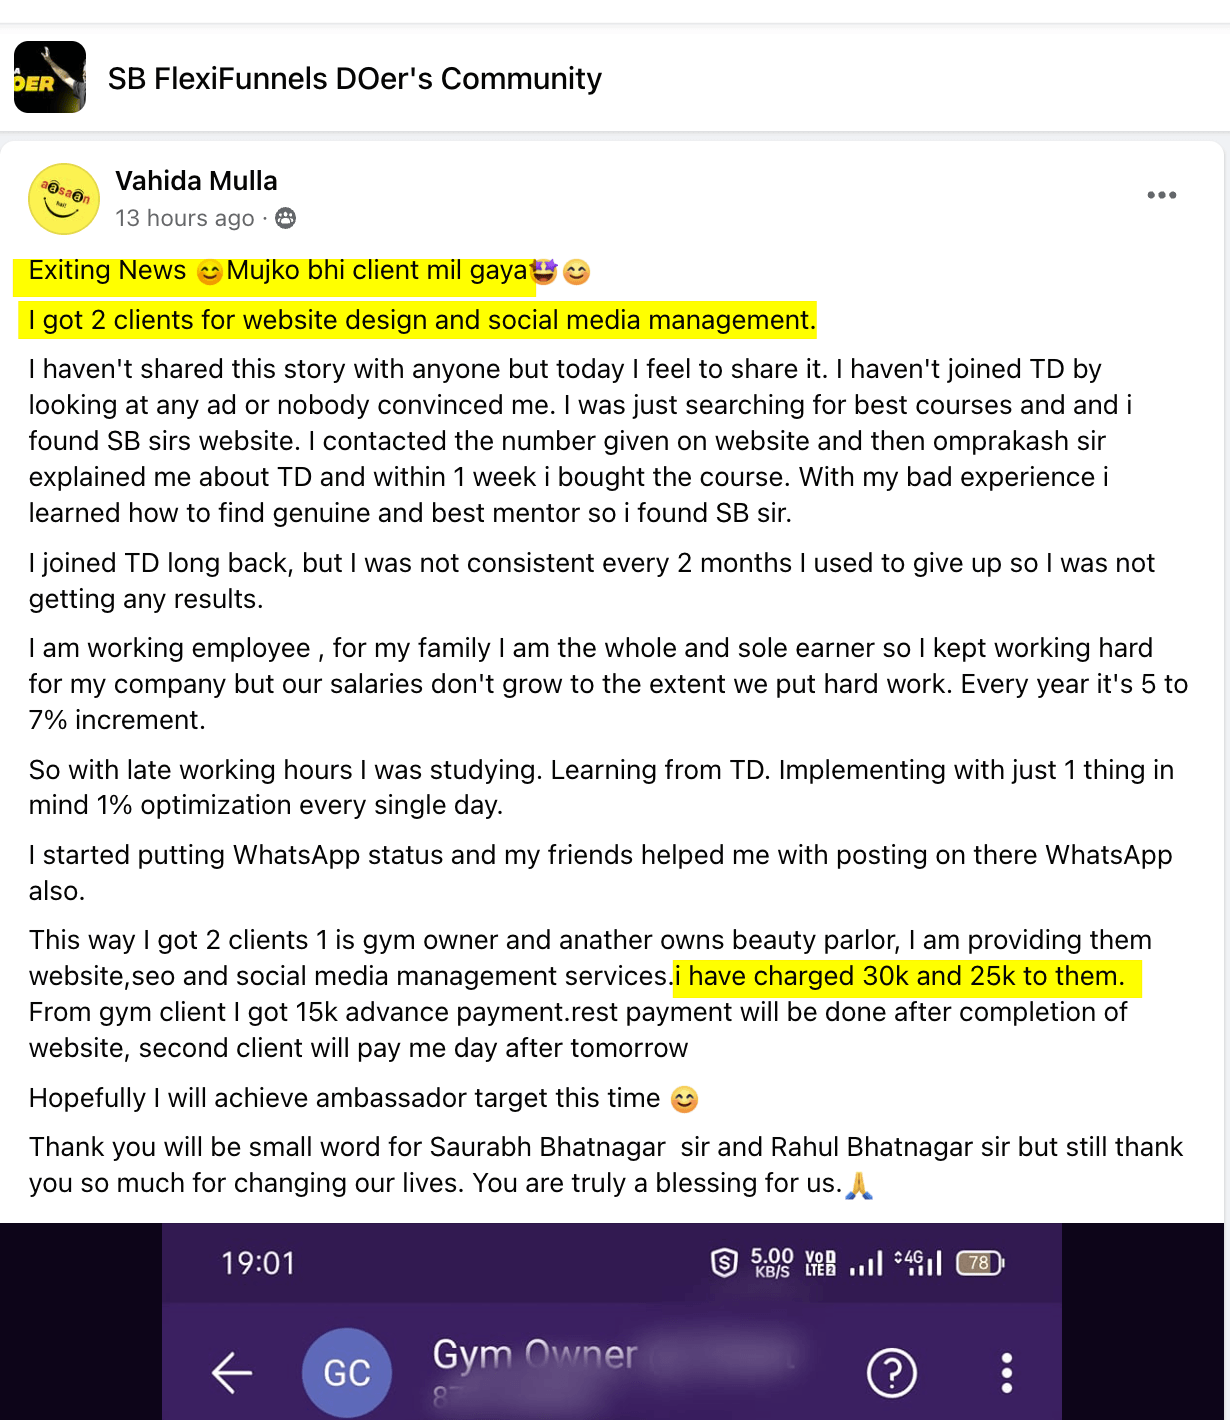
Task: Click the shield icon in the phone status bar
Action: click(724, 1263)
